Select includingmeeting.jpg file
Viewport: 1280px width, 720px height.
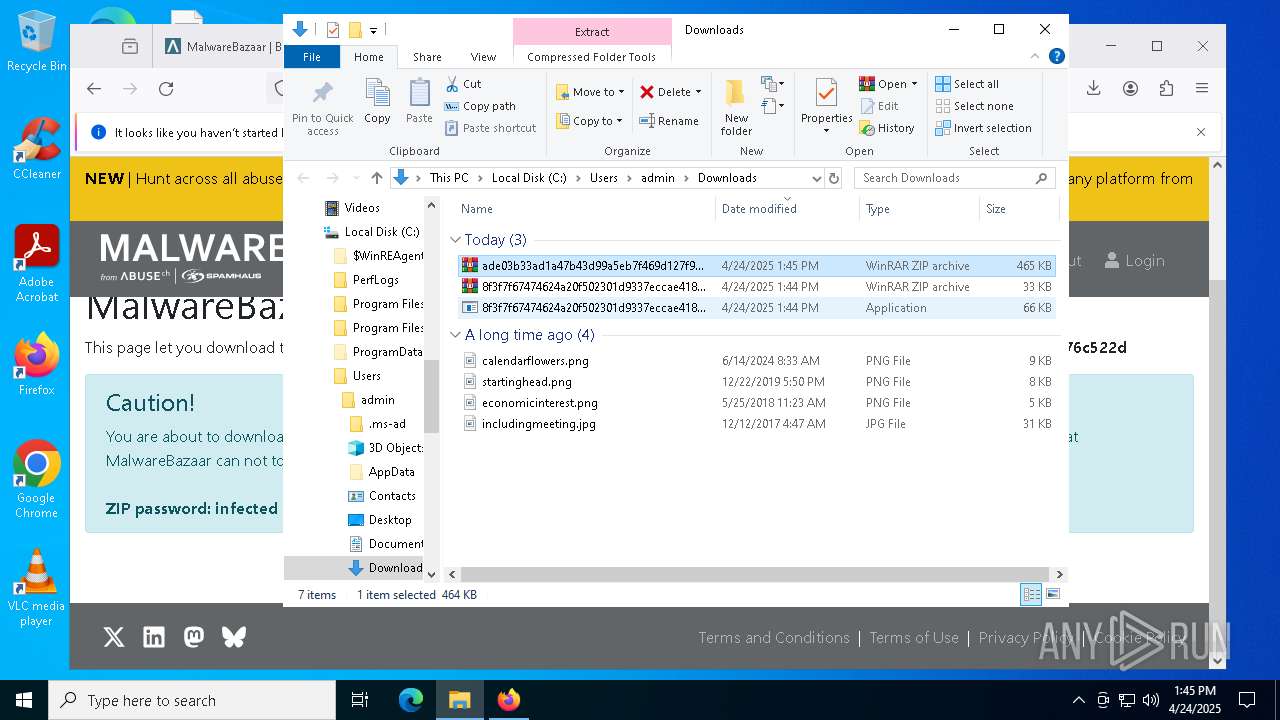756,424
